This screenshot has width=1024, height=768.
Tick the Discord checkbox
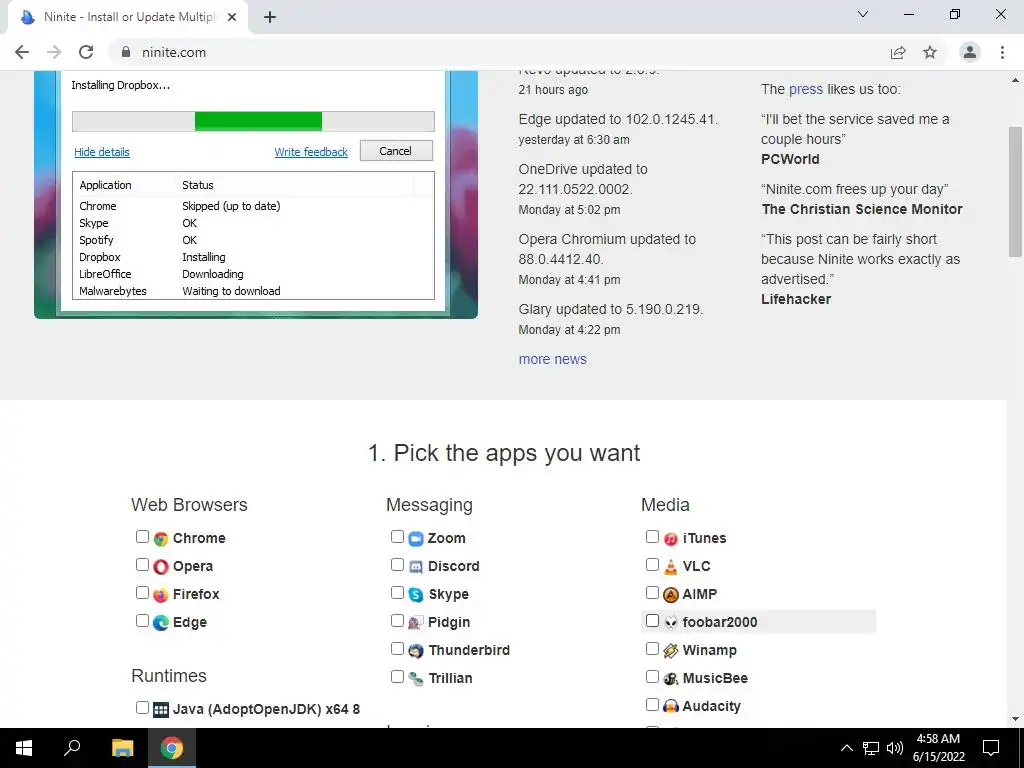(397, 565)
